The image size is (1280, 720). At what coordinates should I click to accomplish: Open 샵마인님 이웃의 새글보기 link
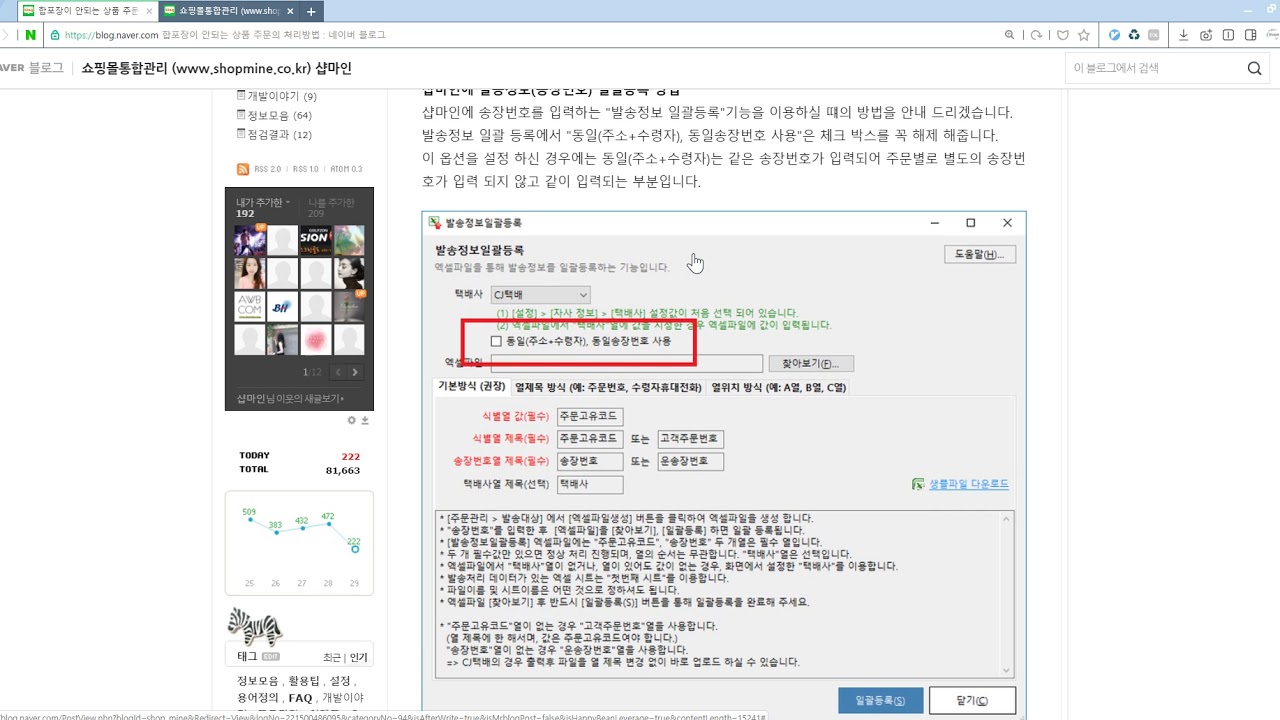pos(290,398)
